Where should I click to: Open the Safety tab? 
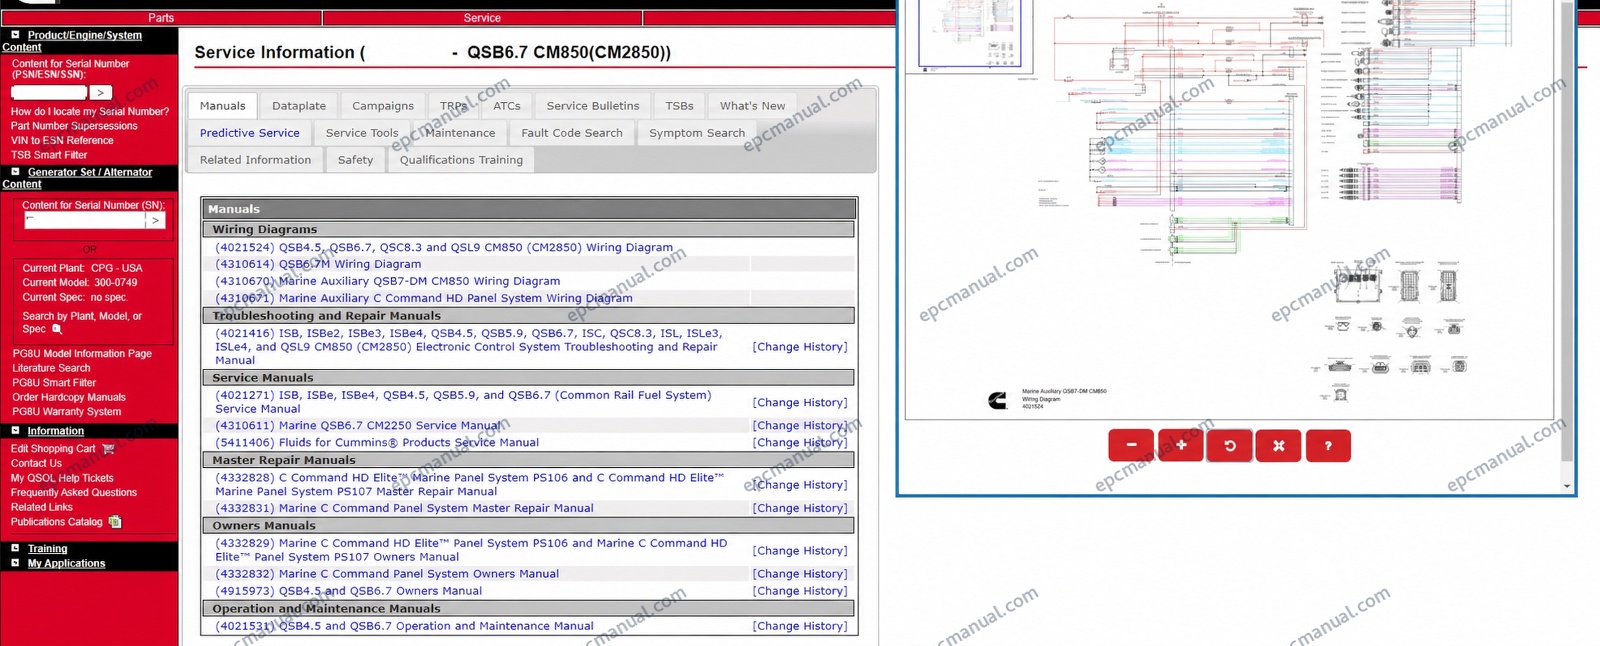[x=355, y=160]
